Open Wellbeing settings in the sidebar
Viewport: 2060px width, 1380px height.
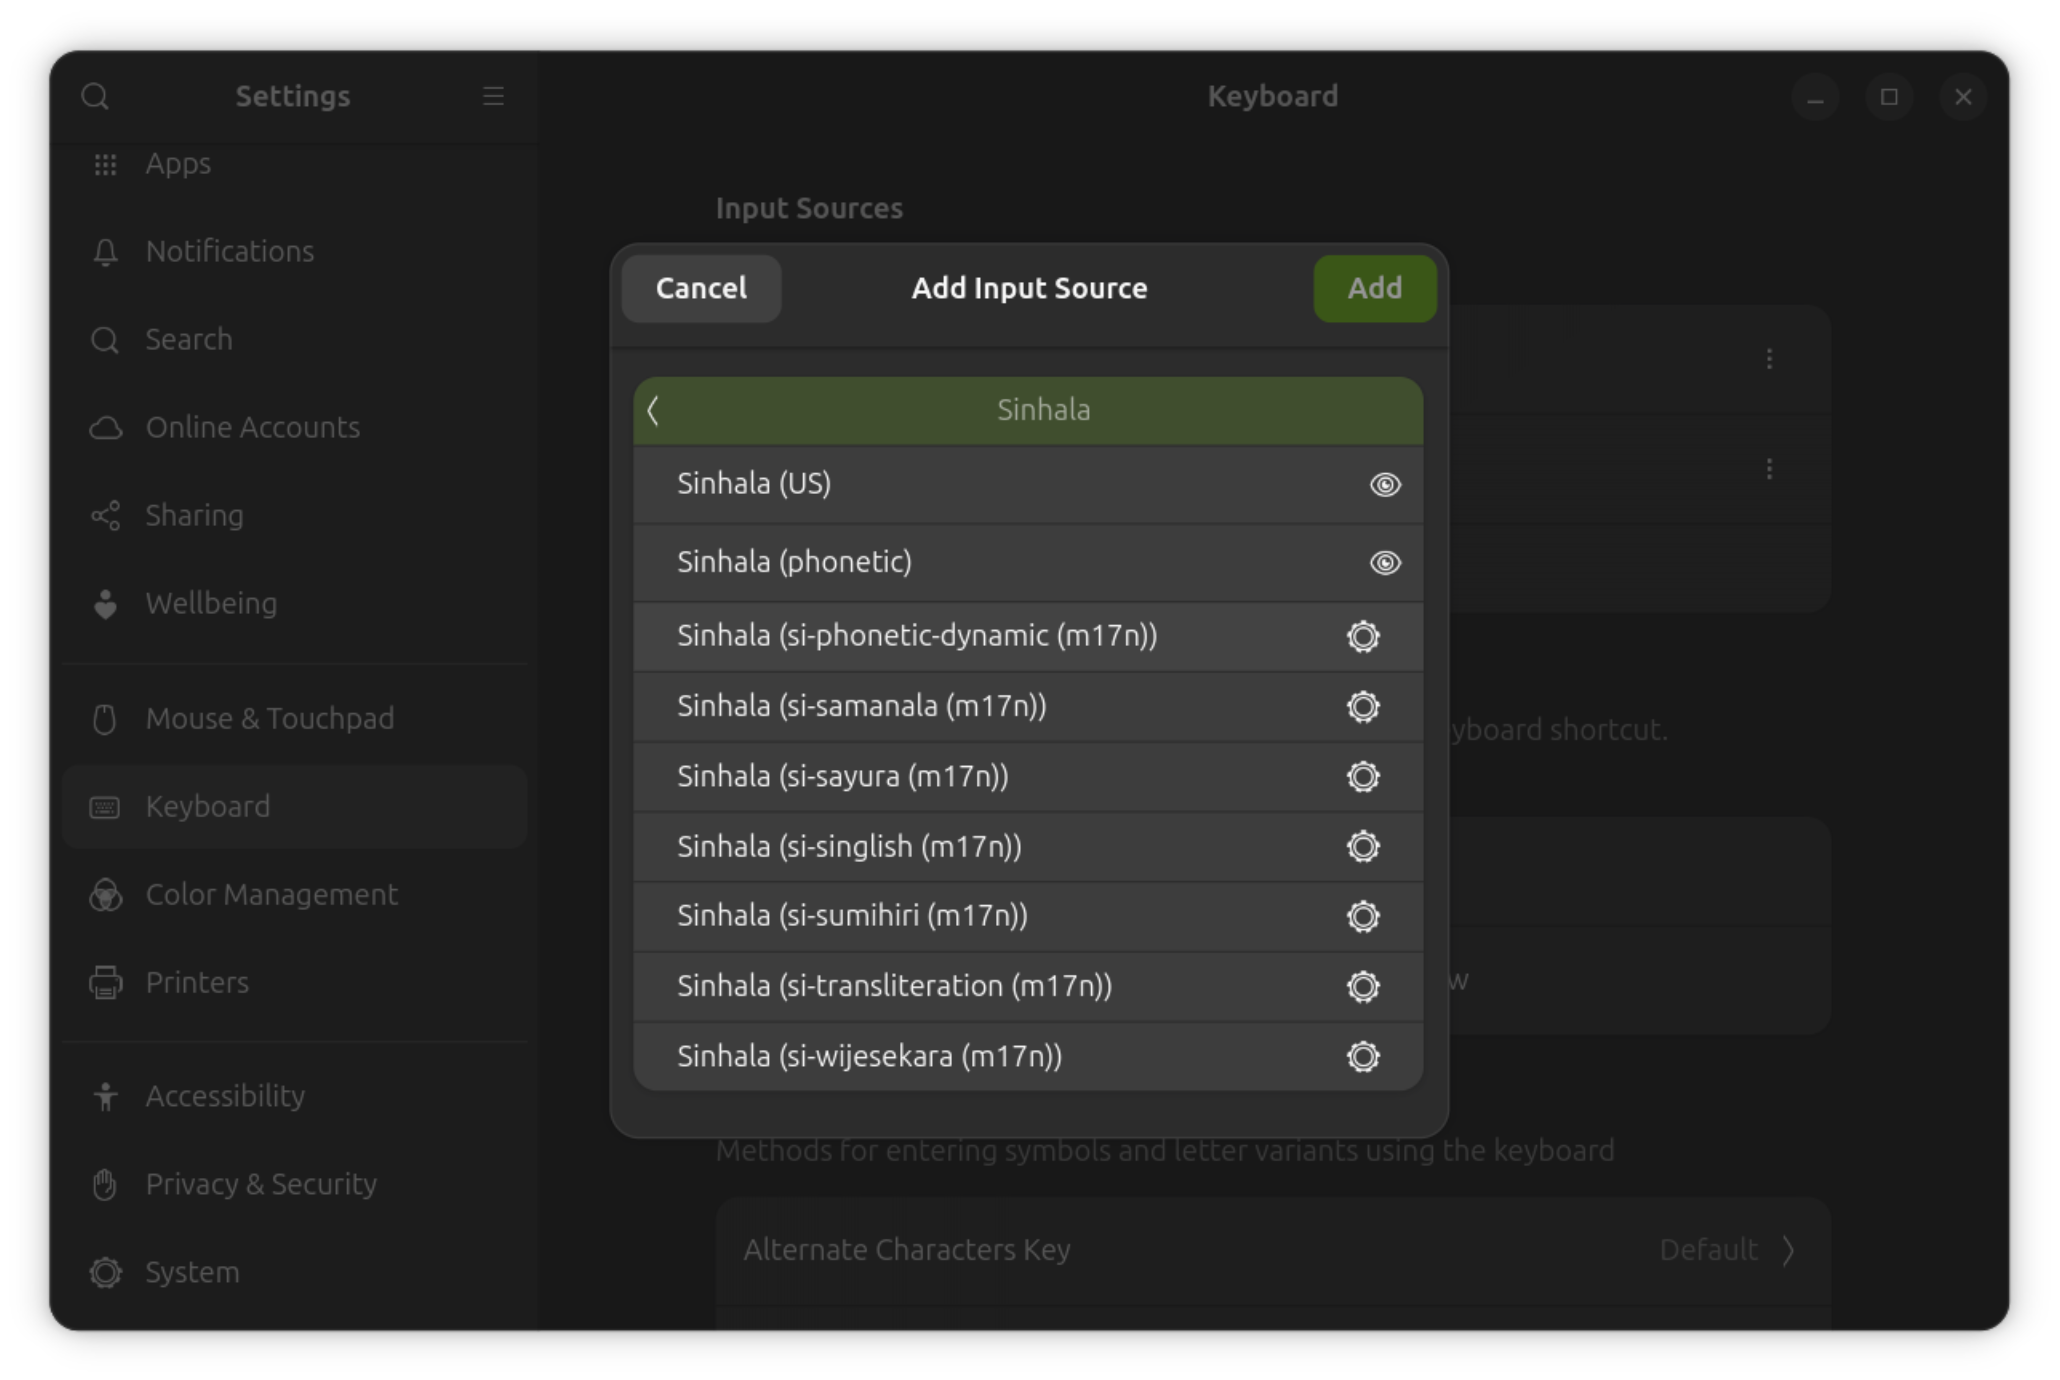point(294,603)
